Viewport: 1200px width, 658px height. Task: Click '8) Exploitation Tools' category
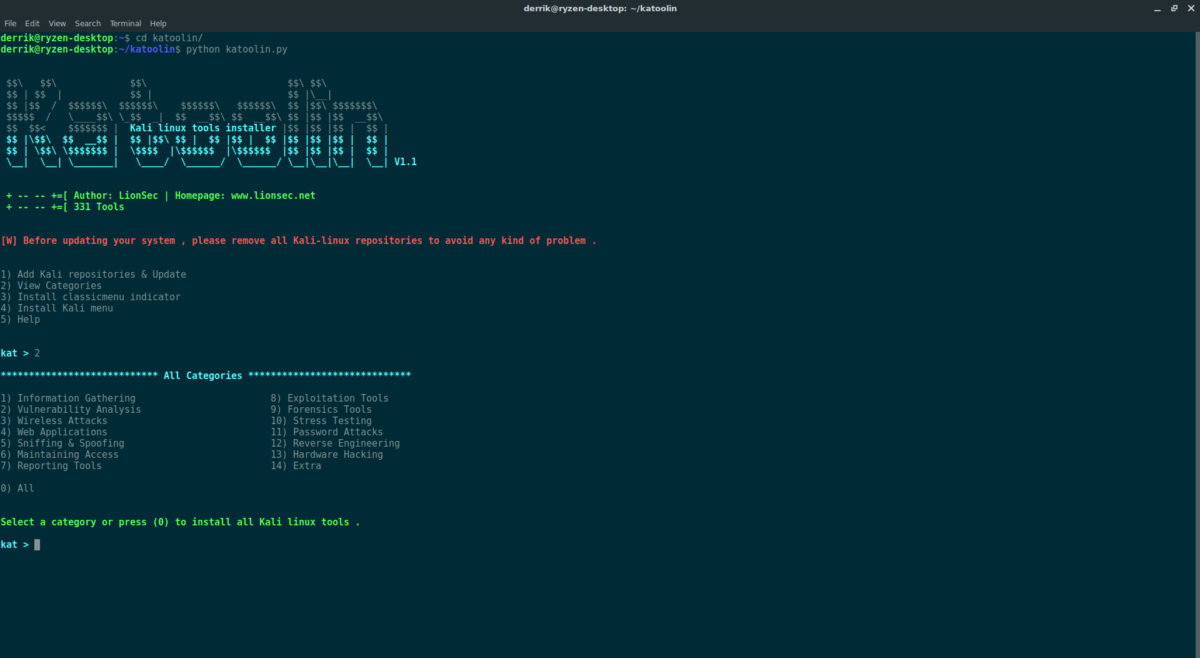(330, 398)
